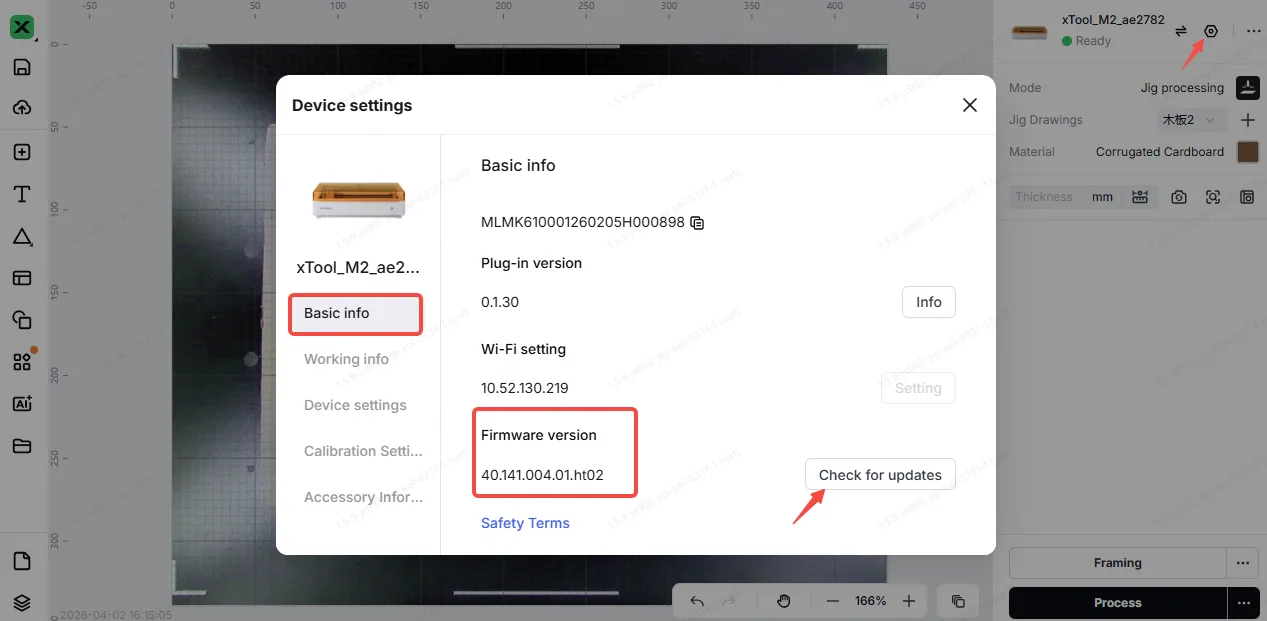Click the duplicate canvas icon in the bottom bar
This screenshot has height=621, width=1267.
(x=958, y=601)
